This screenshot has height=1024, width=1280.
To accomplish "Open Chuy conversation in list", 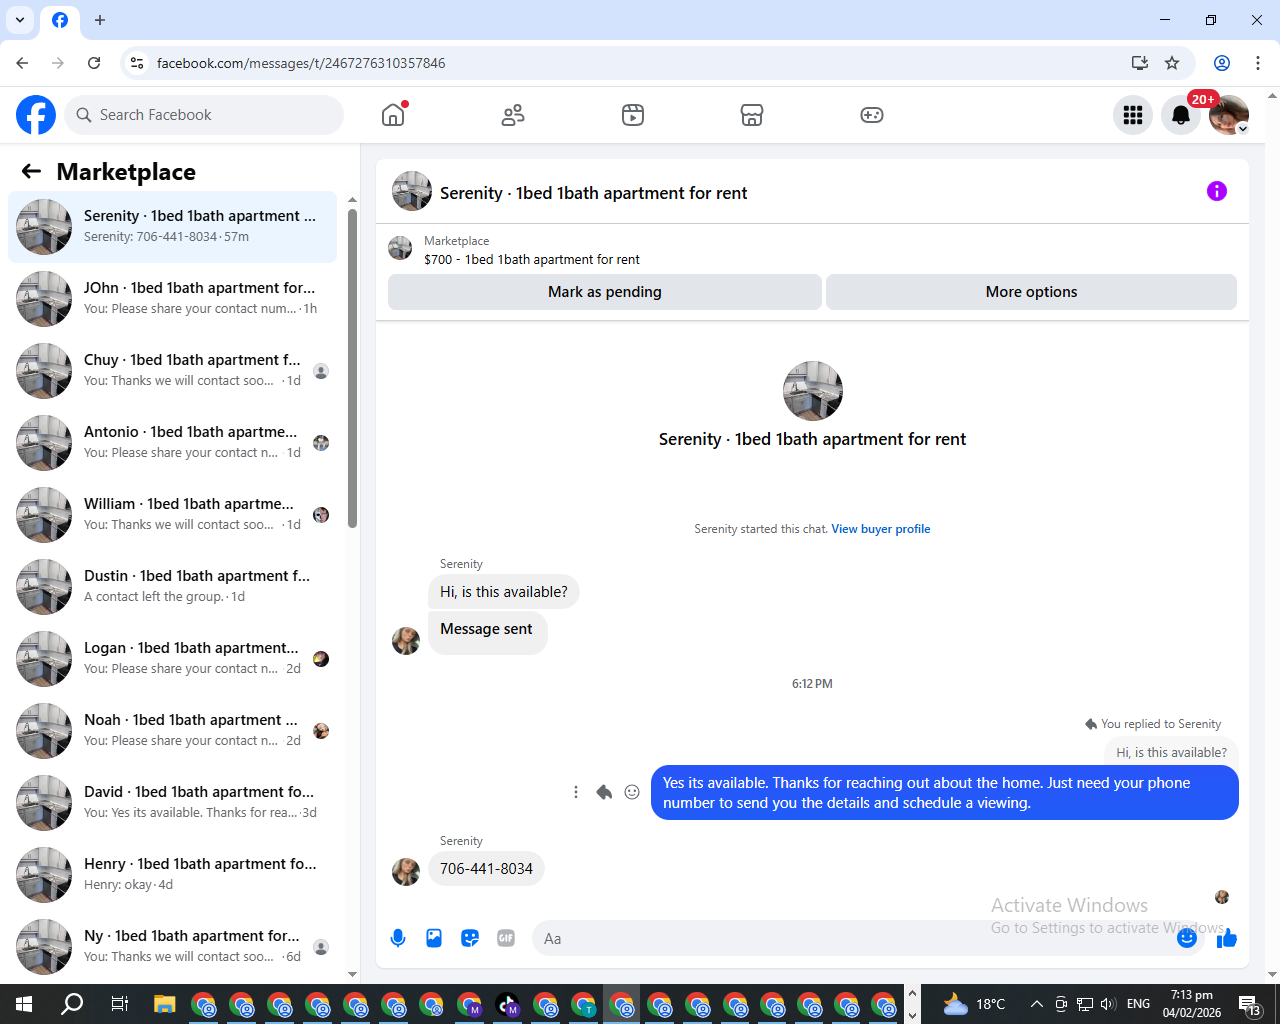I will pyautogui.click(x=172, y=371).
